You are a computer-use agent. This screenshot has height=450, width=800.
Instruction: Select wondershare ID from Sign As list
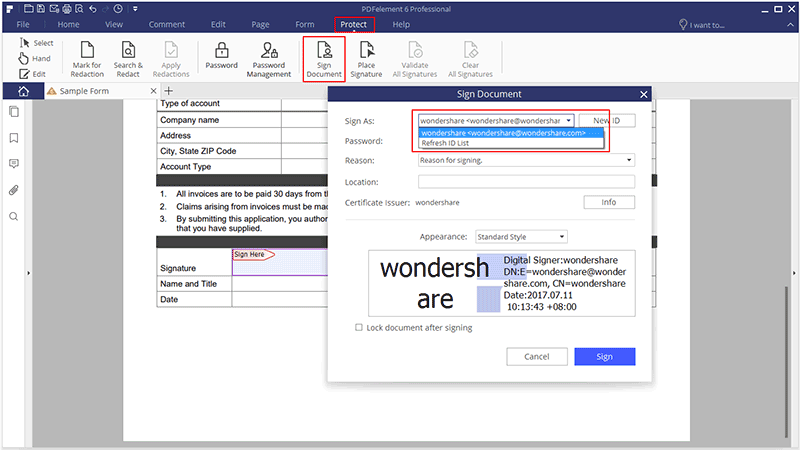point(511,133)
